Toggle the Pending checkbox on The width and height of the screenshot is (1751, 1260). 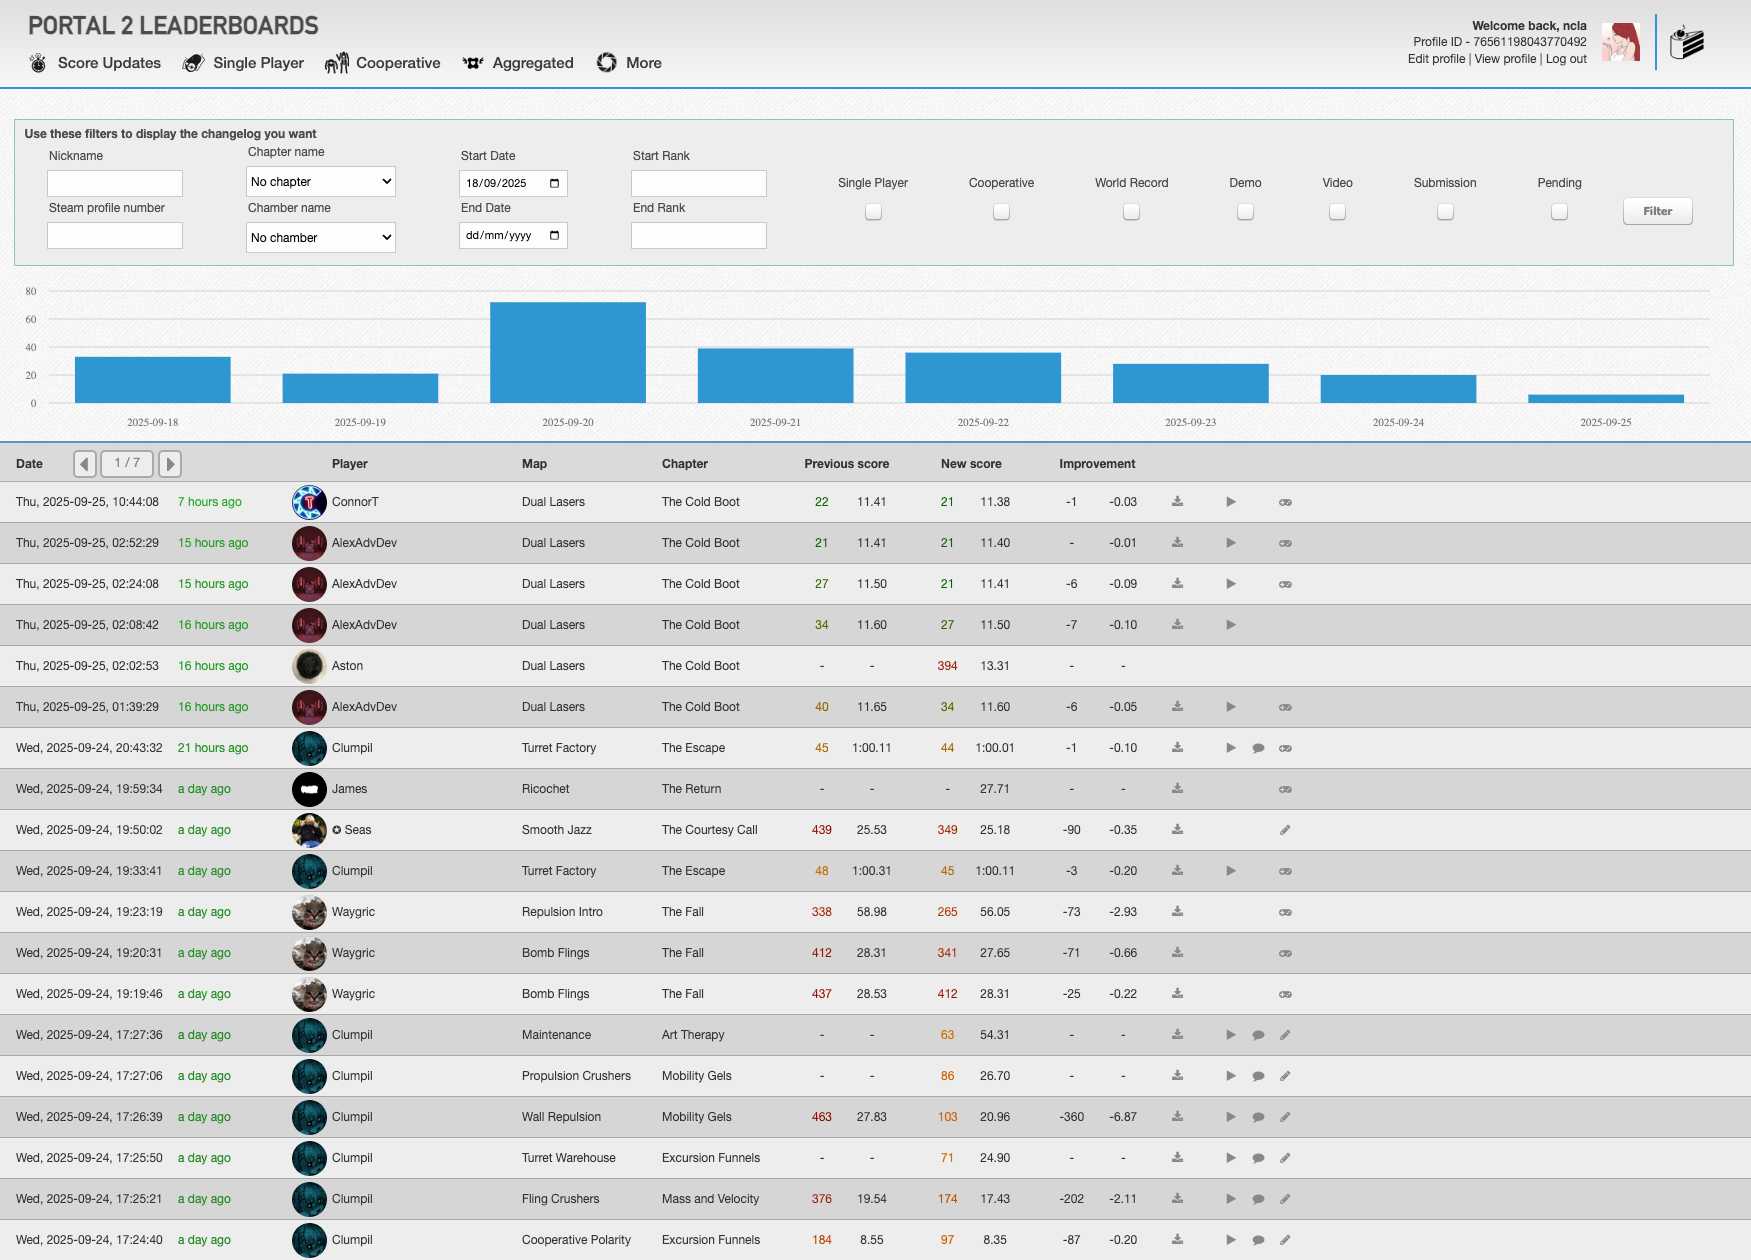tap(1558, 211)
